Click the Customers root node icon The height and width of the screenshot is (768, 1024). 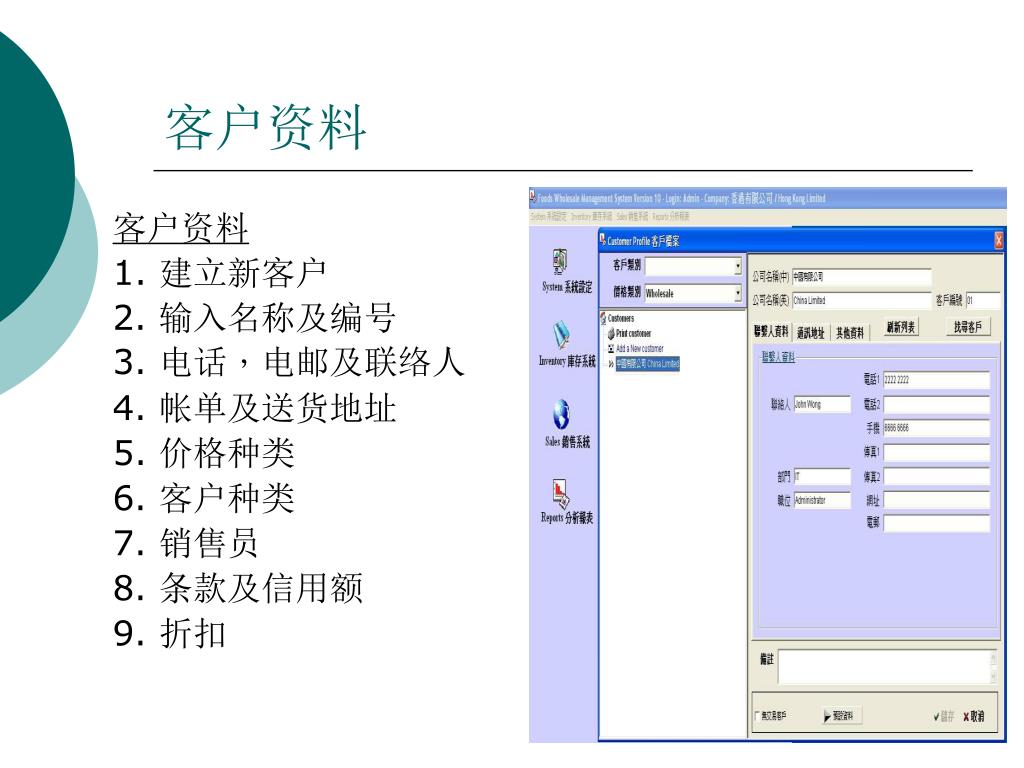[603, 319]
